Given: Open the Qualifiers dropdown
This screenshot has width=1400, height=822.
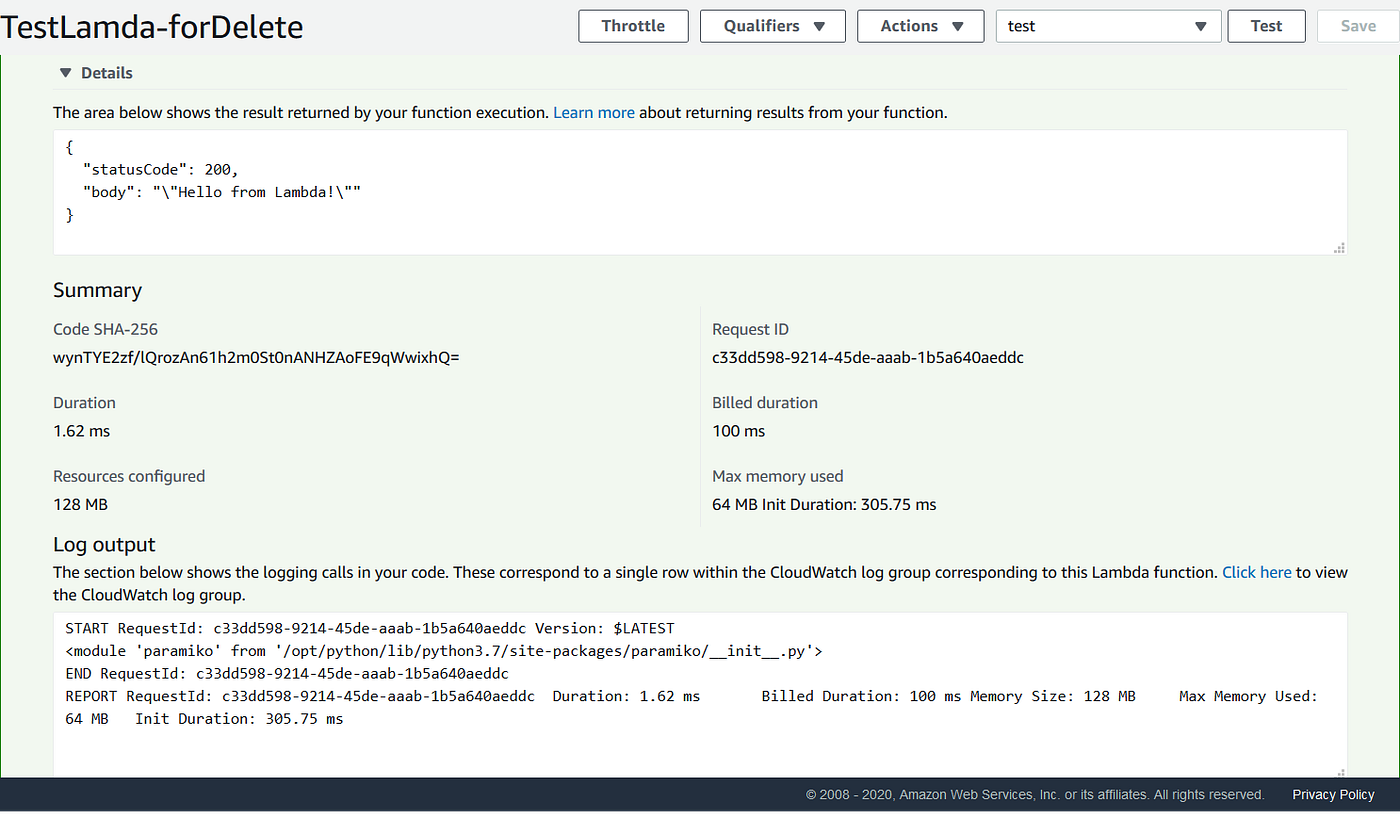Looking at the screenshot, I should [x=772, y=26].
